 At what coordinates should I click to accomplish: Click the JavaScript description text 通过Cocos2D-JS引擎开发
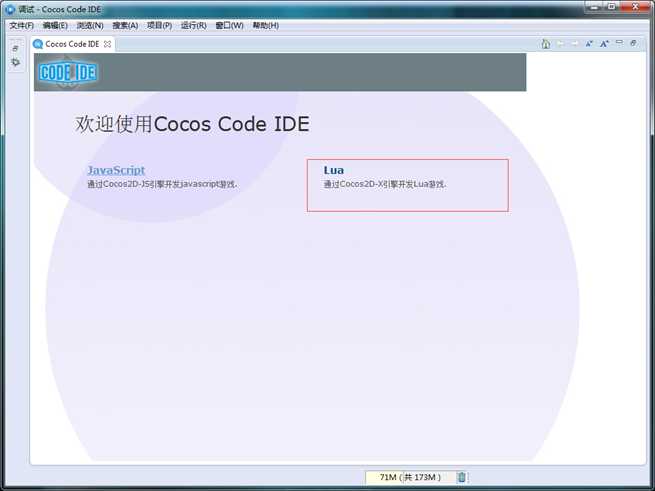(162, 184)
